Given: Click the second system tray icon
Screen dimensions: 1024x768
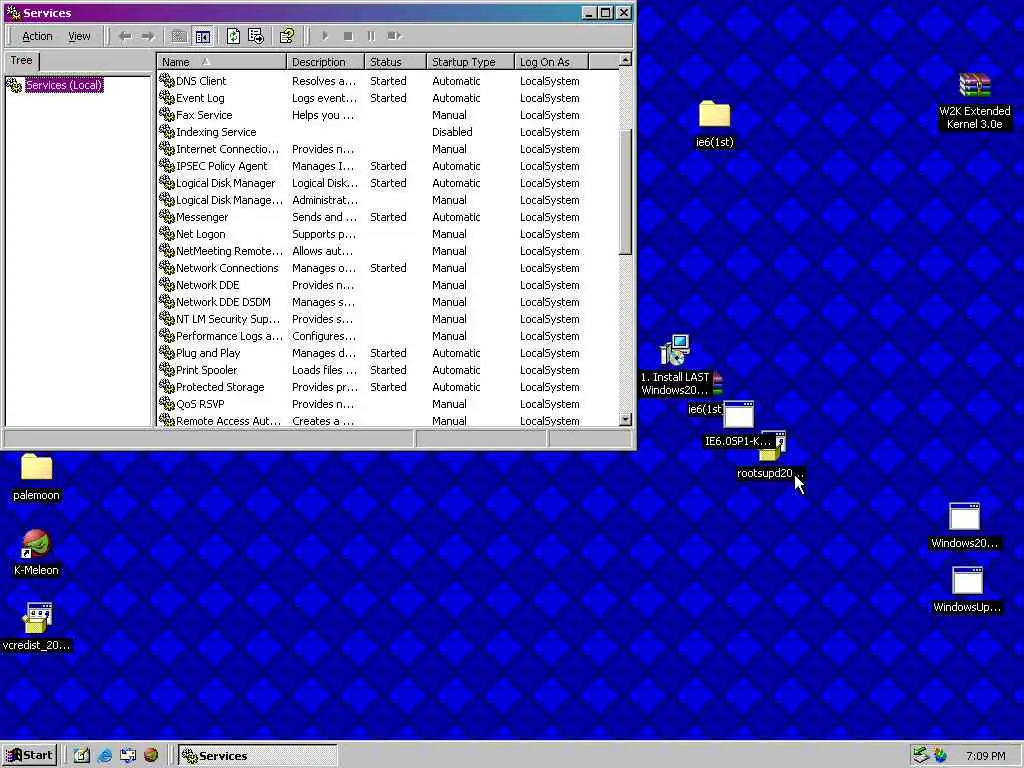Looking at the screenshot, I should point(940,756).
